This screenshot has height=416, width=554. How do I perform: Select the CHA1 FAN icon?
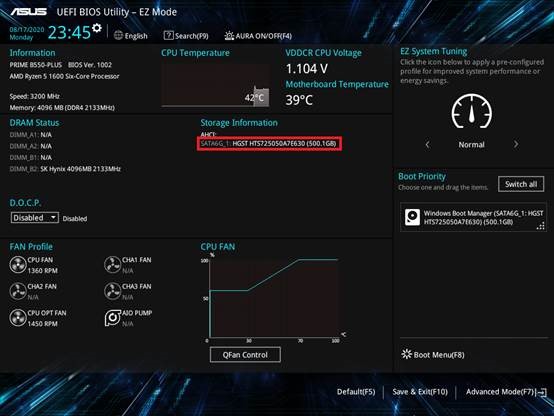point(113,265)
